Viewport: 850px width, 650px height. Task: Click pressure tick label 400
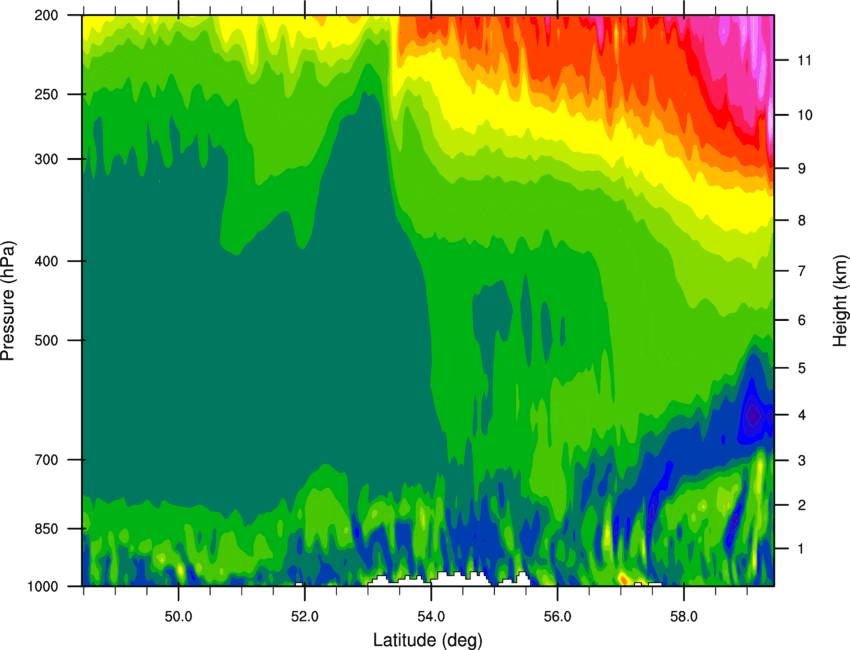coord(47,261)
